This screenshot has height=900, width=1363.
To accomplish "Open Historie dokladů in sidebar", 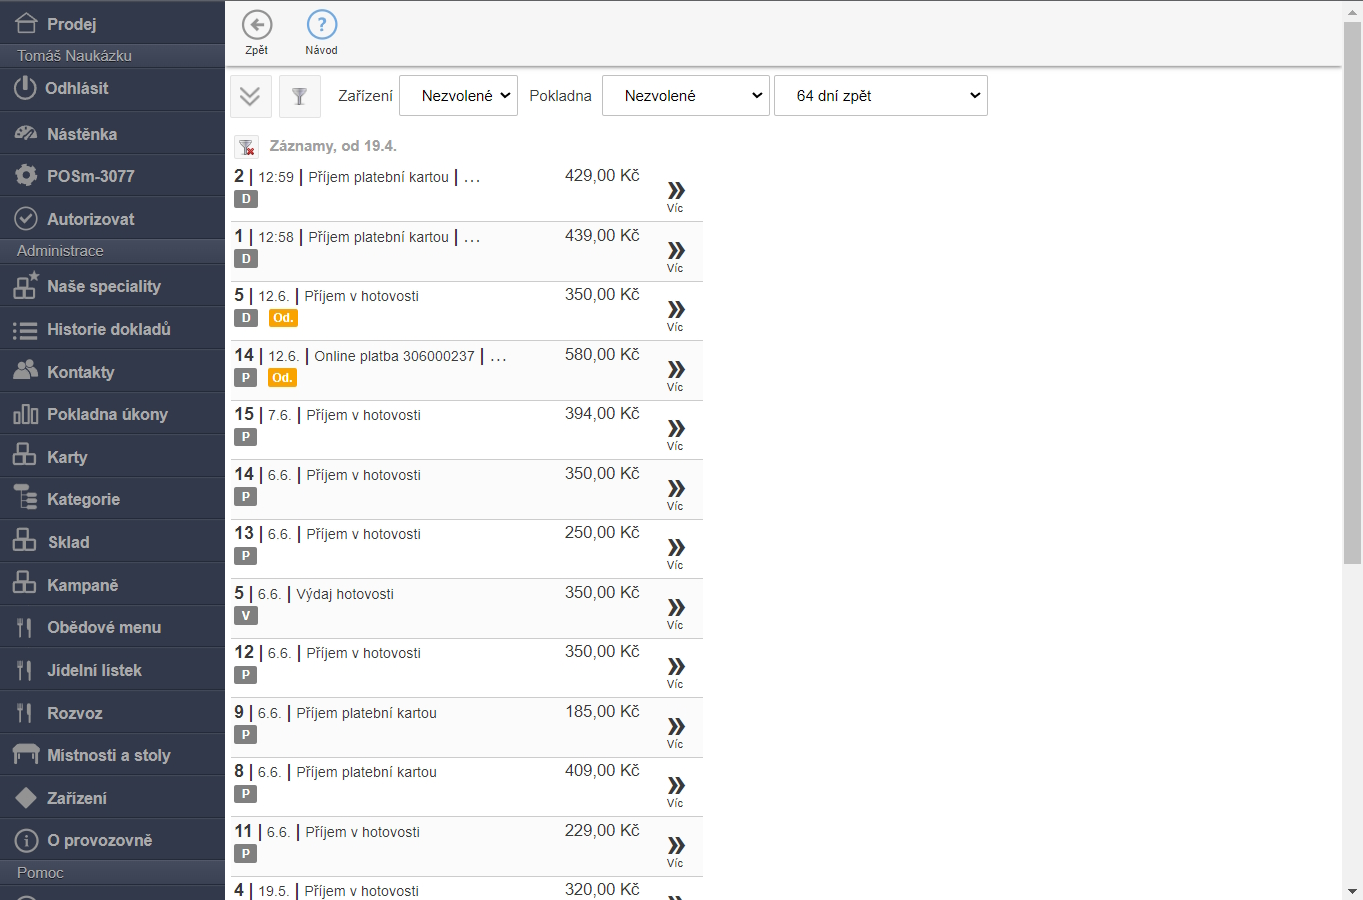I will pyautogui.click(x=108, y=329).
